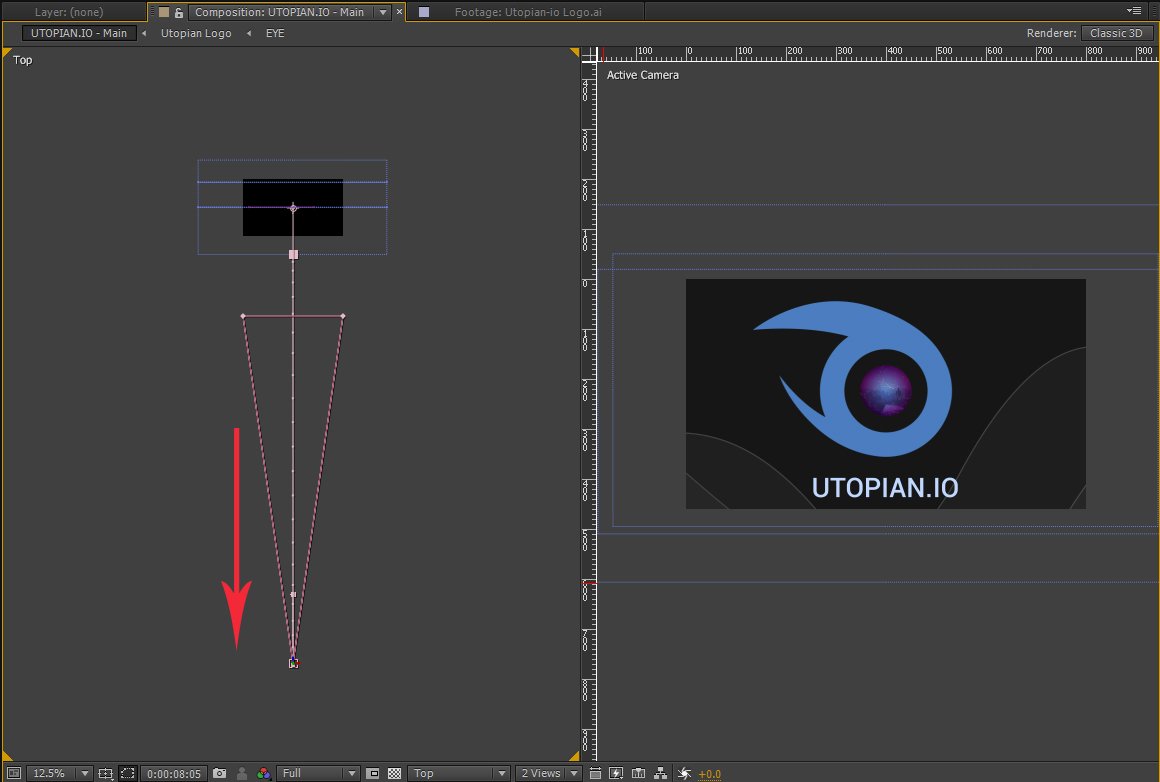Toggle the transparency grid checkerboard
This screenshot has height=782, width=1160.
(x=395, y=773)
